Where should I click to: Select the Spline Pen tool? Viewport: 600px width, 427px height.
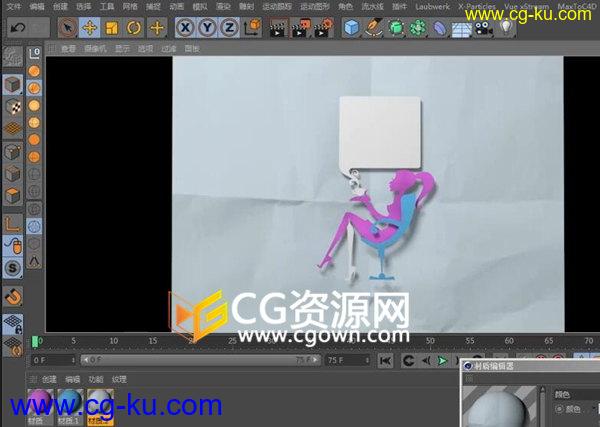pyautogui.click(x=374, y=28)
